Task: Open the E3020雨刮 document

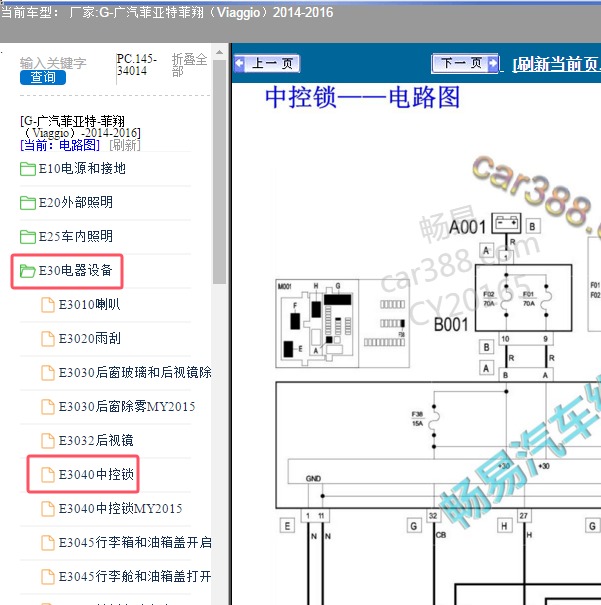Action: pos(89,338)
